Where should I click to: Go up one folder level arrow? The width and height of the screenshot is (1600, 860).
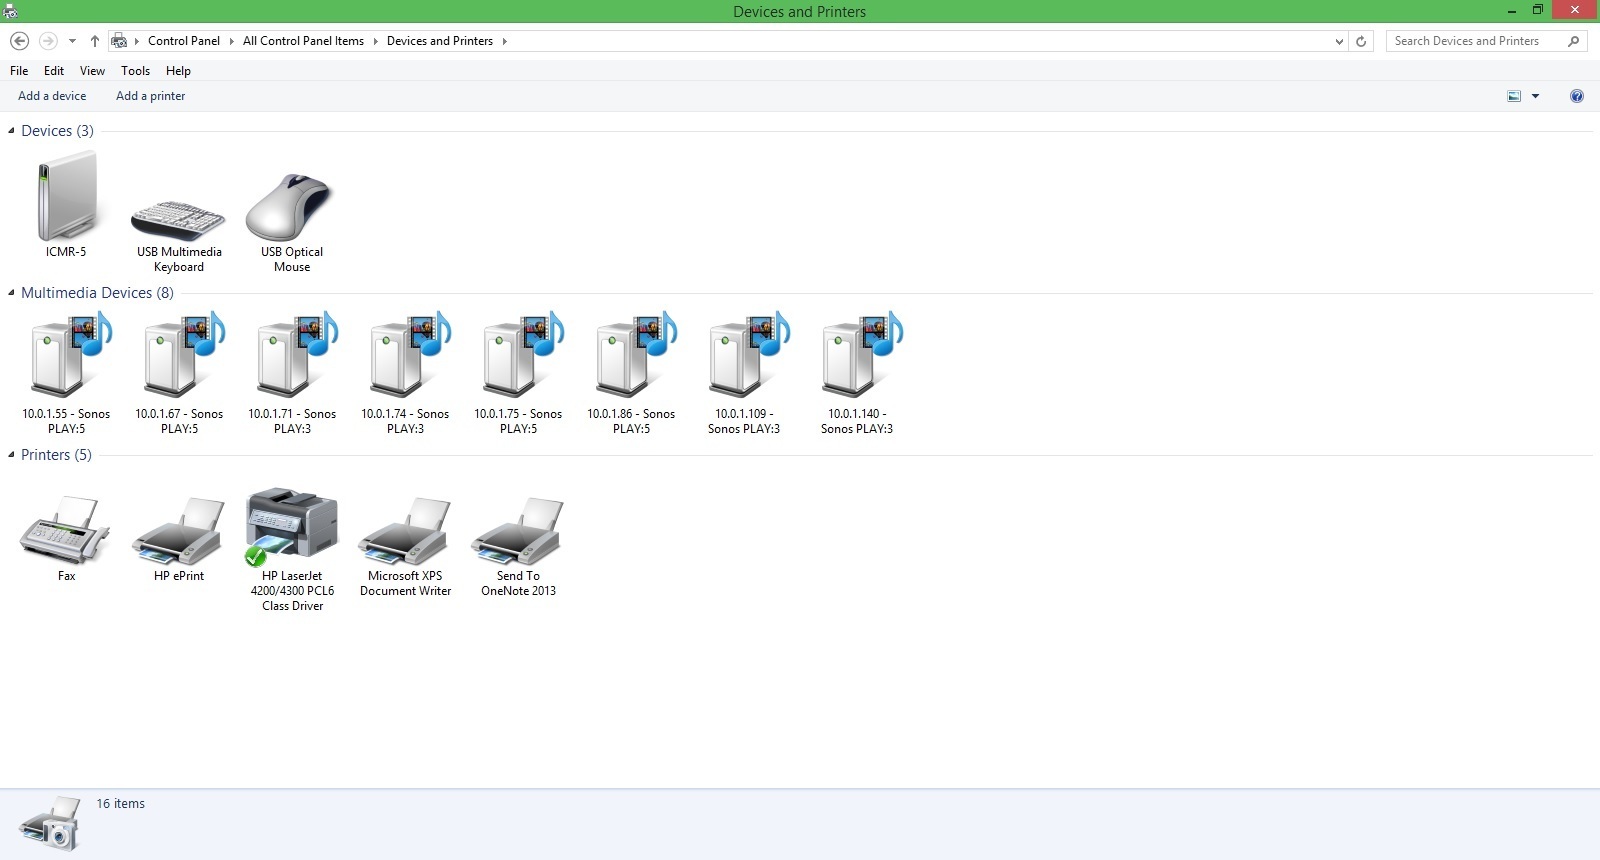coord(94,41)
